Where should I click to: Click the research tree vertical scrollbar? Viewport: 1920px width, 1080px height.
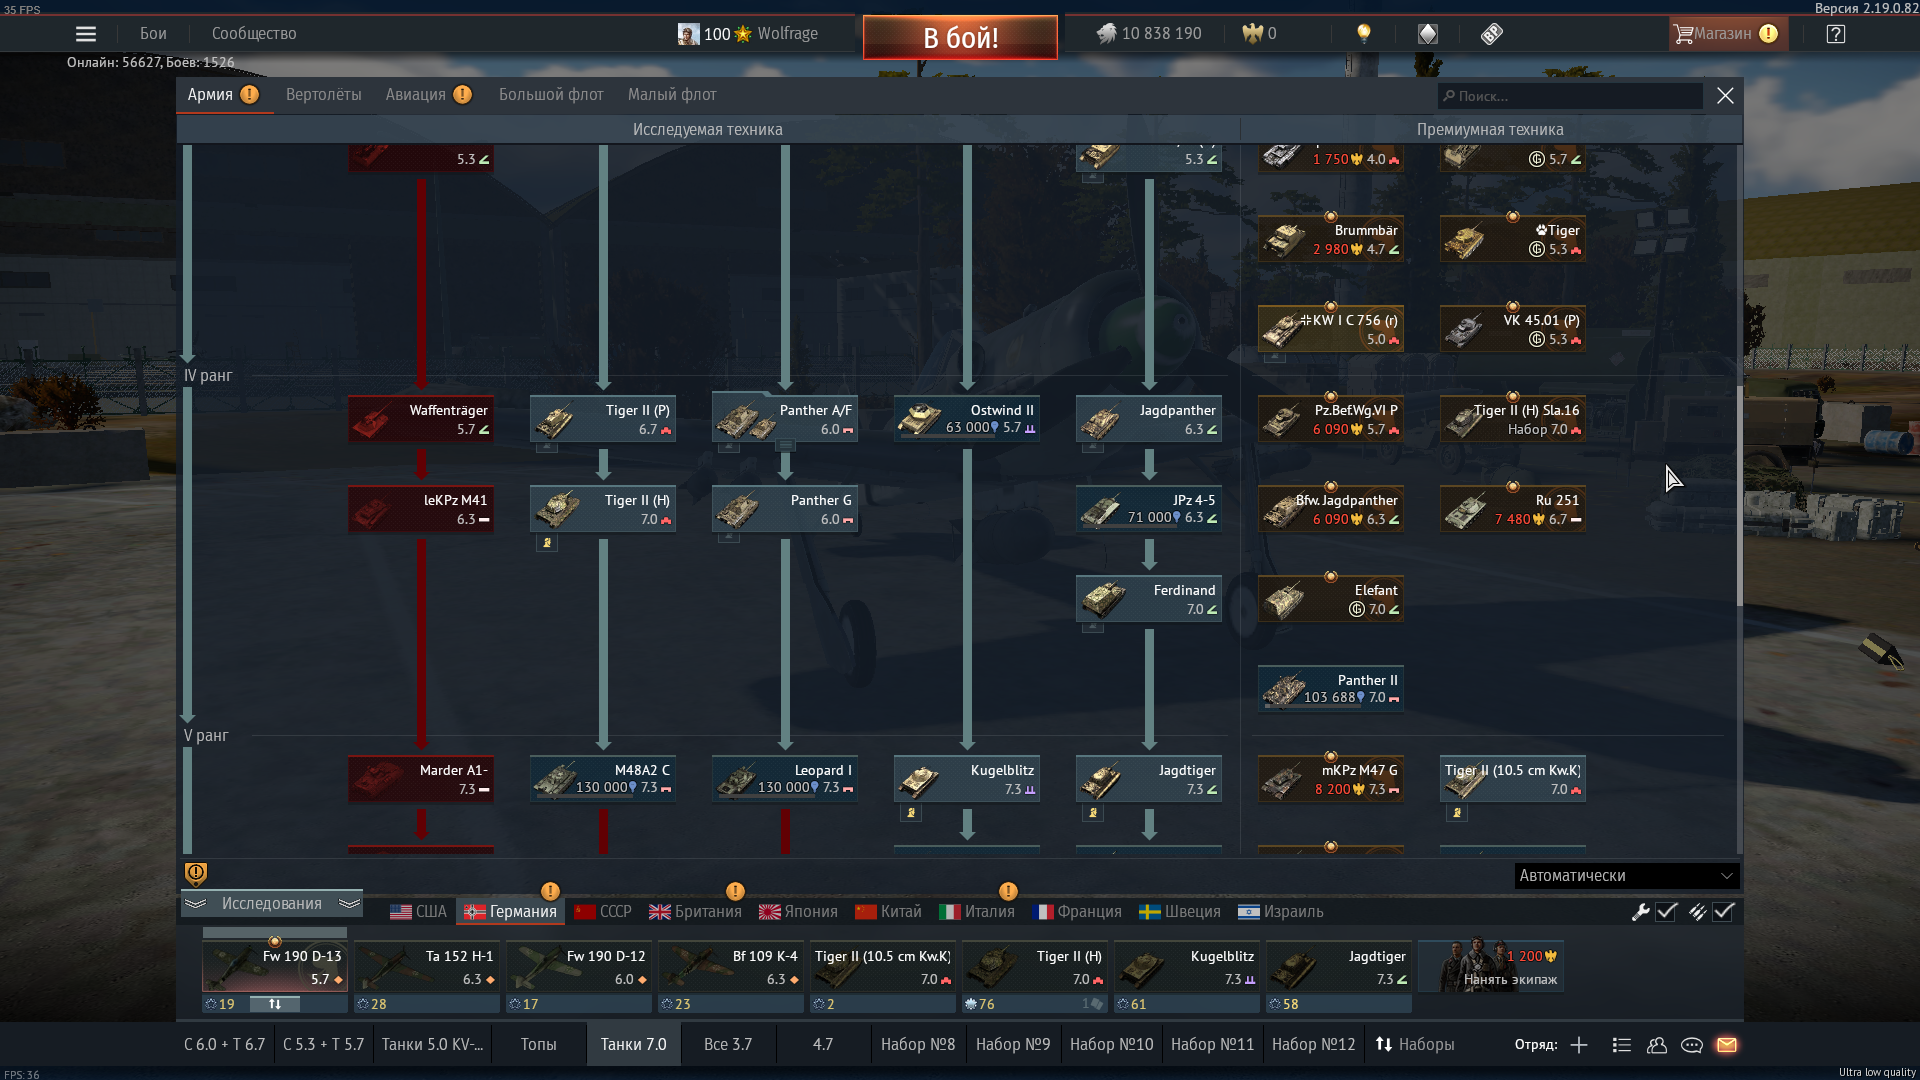[x=1739, y=495]
